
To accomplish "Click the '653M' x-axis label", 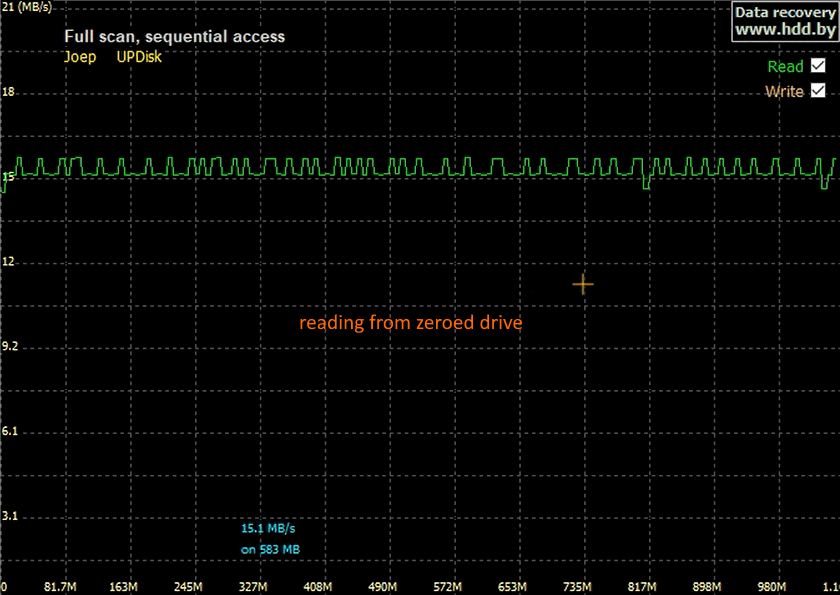I will tap(512, 587).
